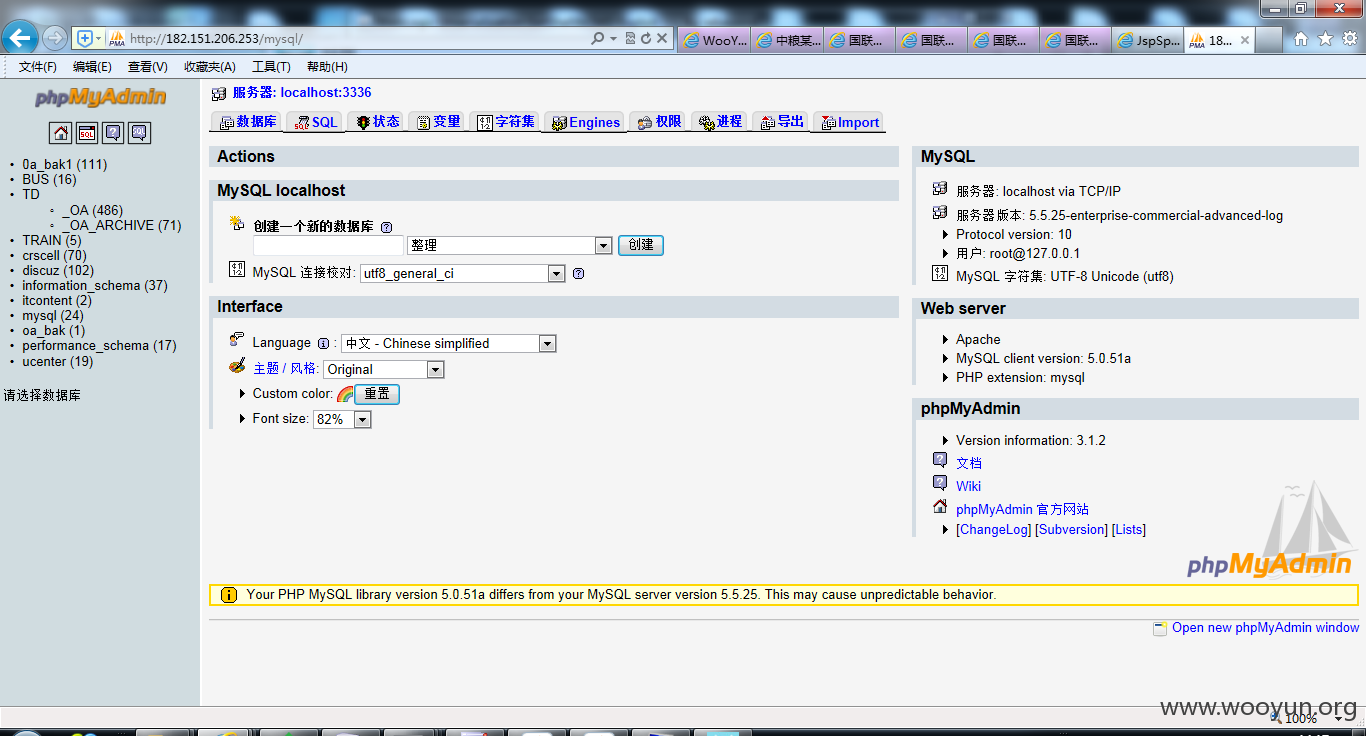Click Open new phpMyAdmin window link

[x=1265, y=628]
